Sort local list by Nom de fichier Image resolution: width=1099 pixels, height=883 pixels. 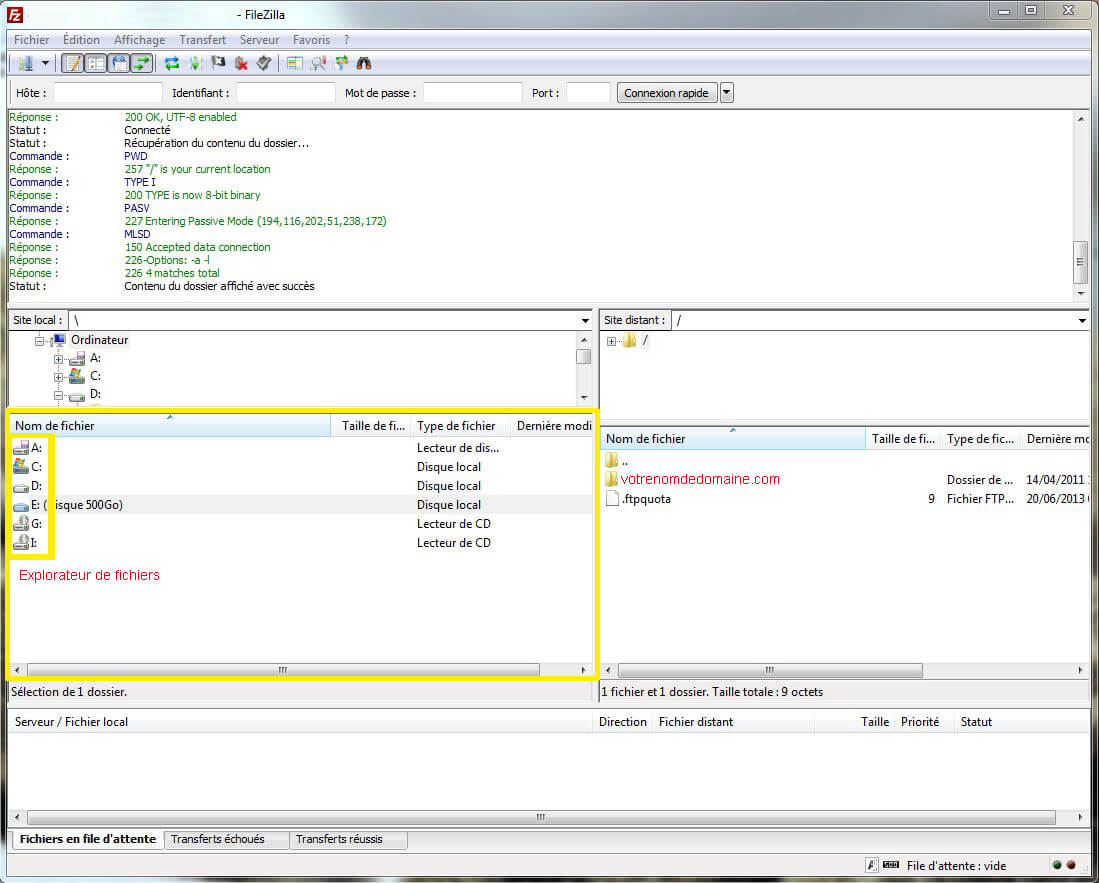pyautogui.click(x=170, y=425)
